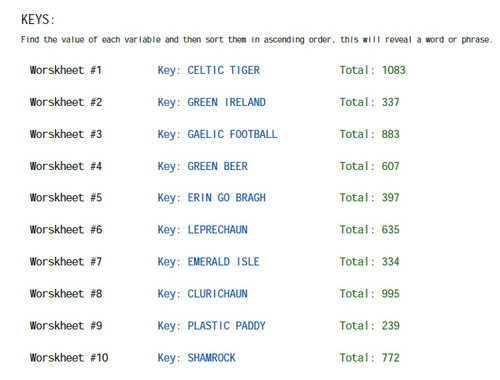Click Total: 883 value
The width and height of the screenshot is (500, 380).
(x=370, y=134)
